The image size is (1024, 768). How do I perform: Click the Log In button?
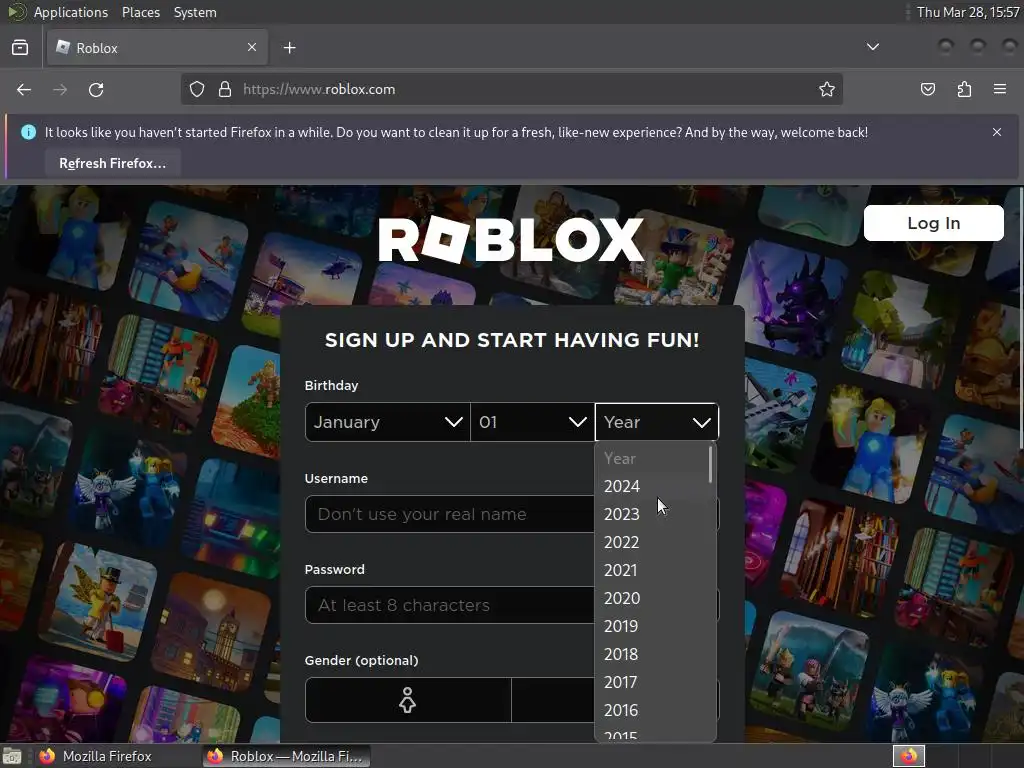click(x=933, y=223)
